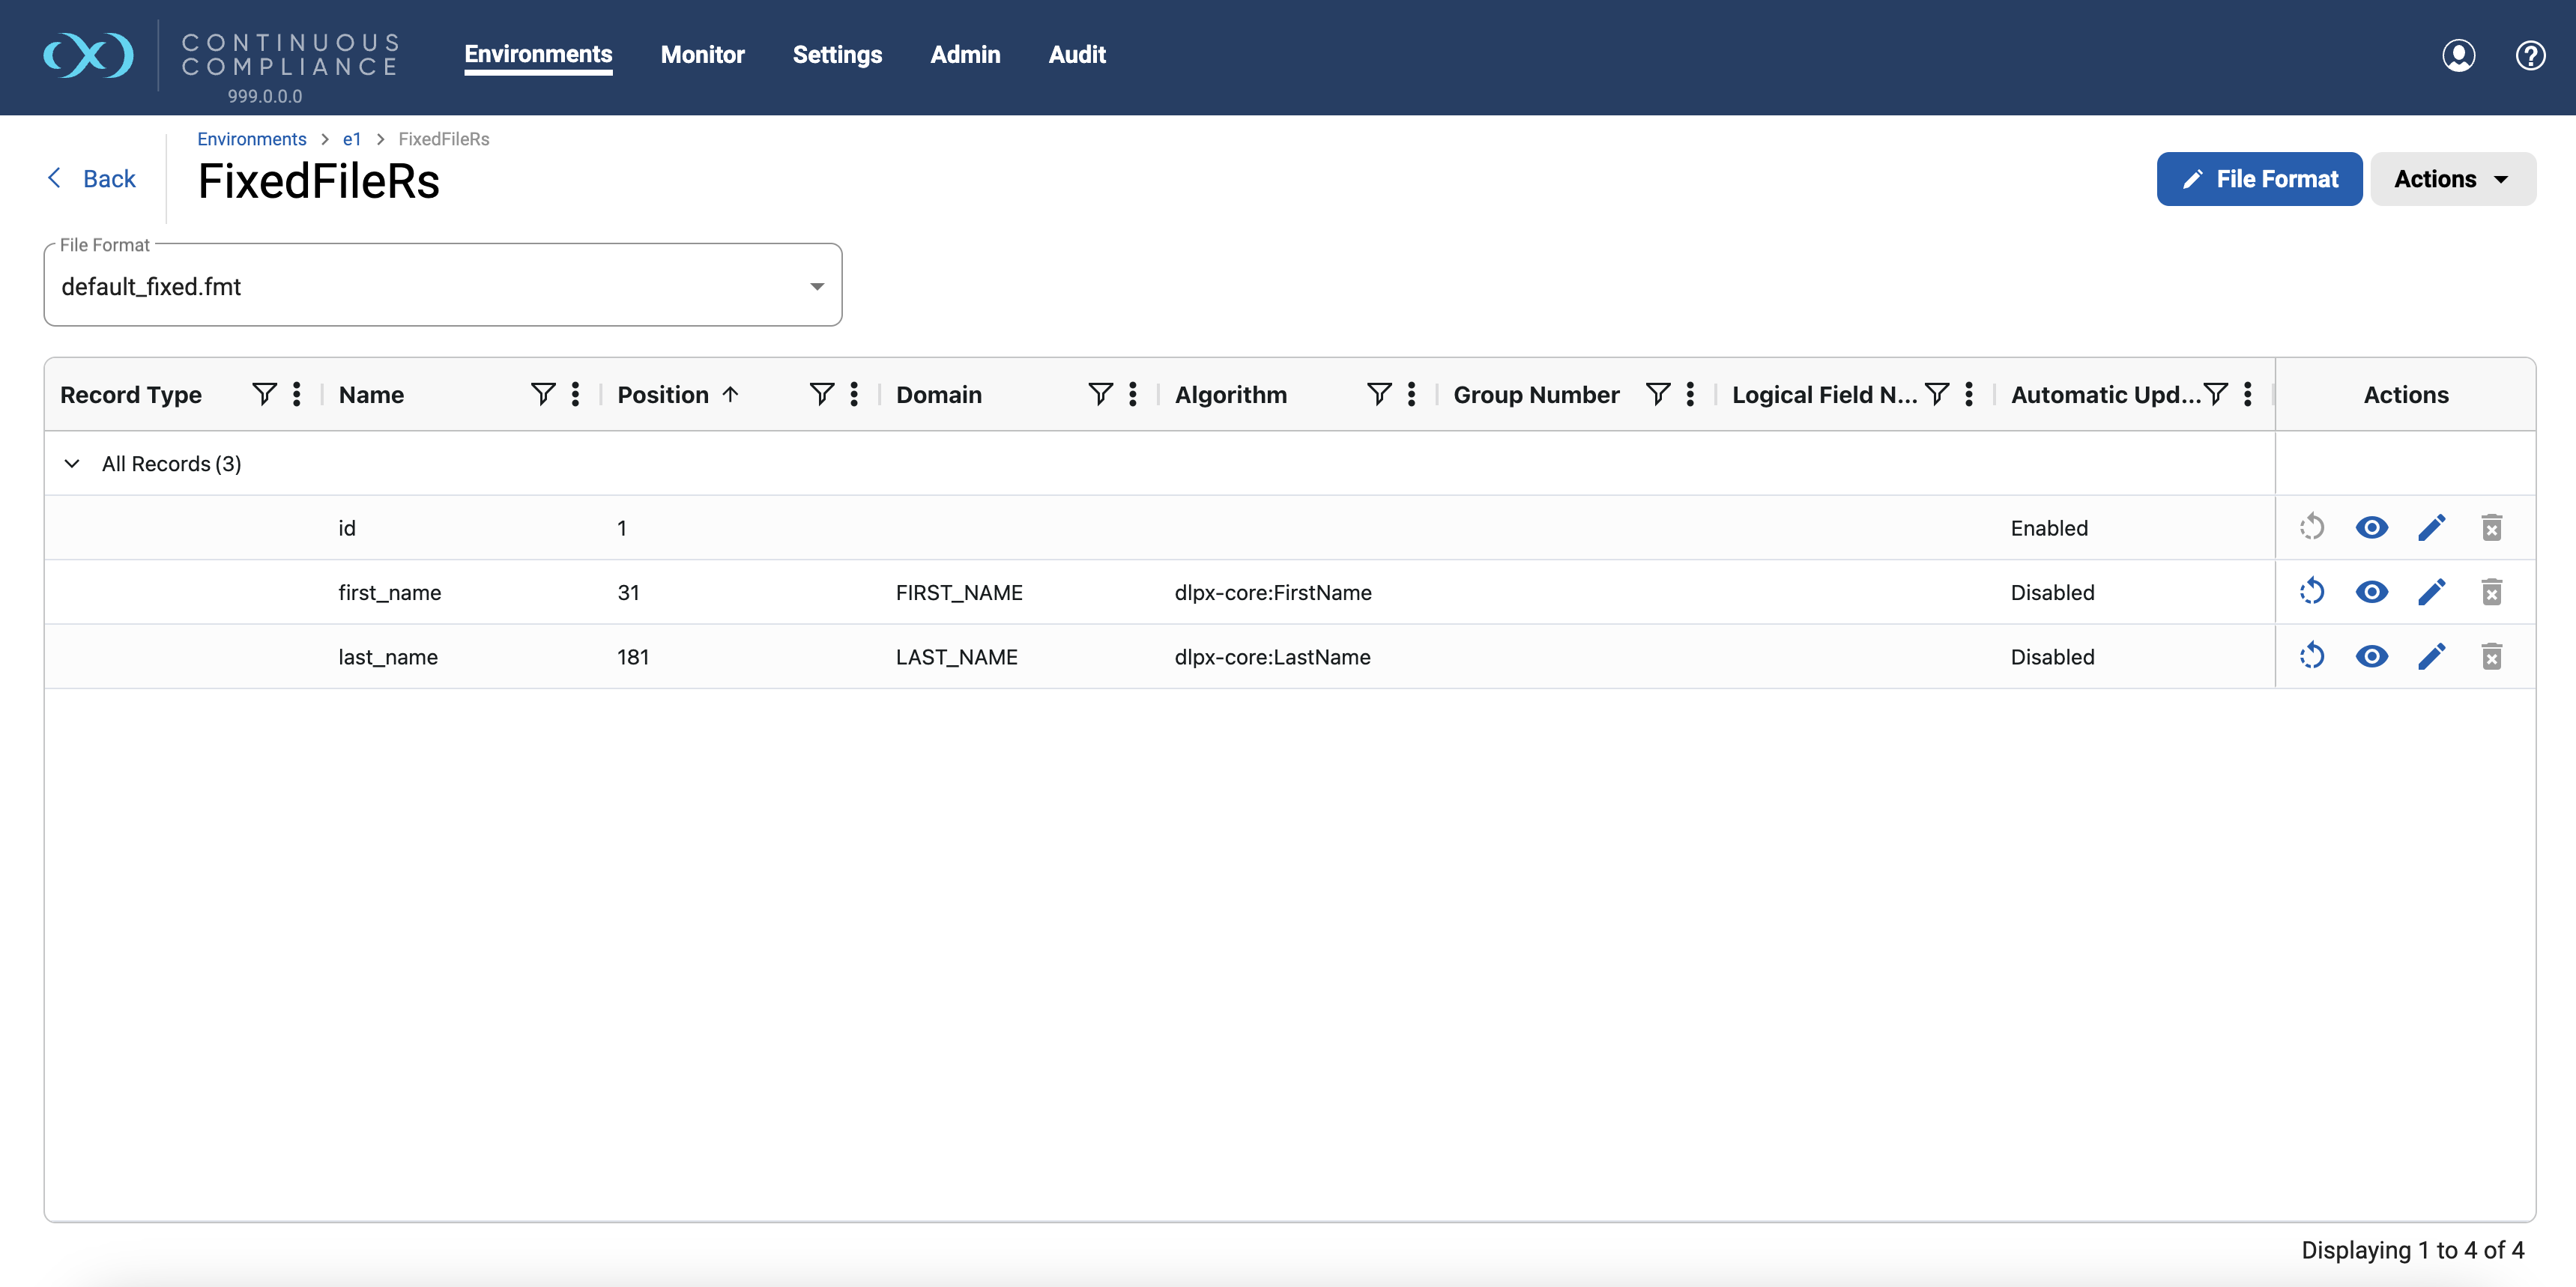Image resolution: width=2576 pixels, height=1287 pixels.
Task: Open Algorithm column three-dot menu
Action: 1411,394
